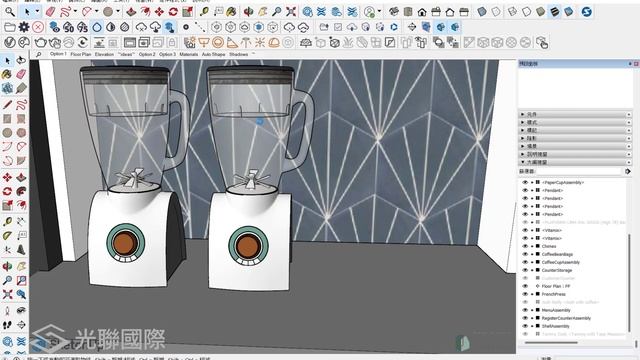
Task: Open the folder icon in second toolbar row
Action: [10, 27]
